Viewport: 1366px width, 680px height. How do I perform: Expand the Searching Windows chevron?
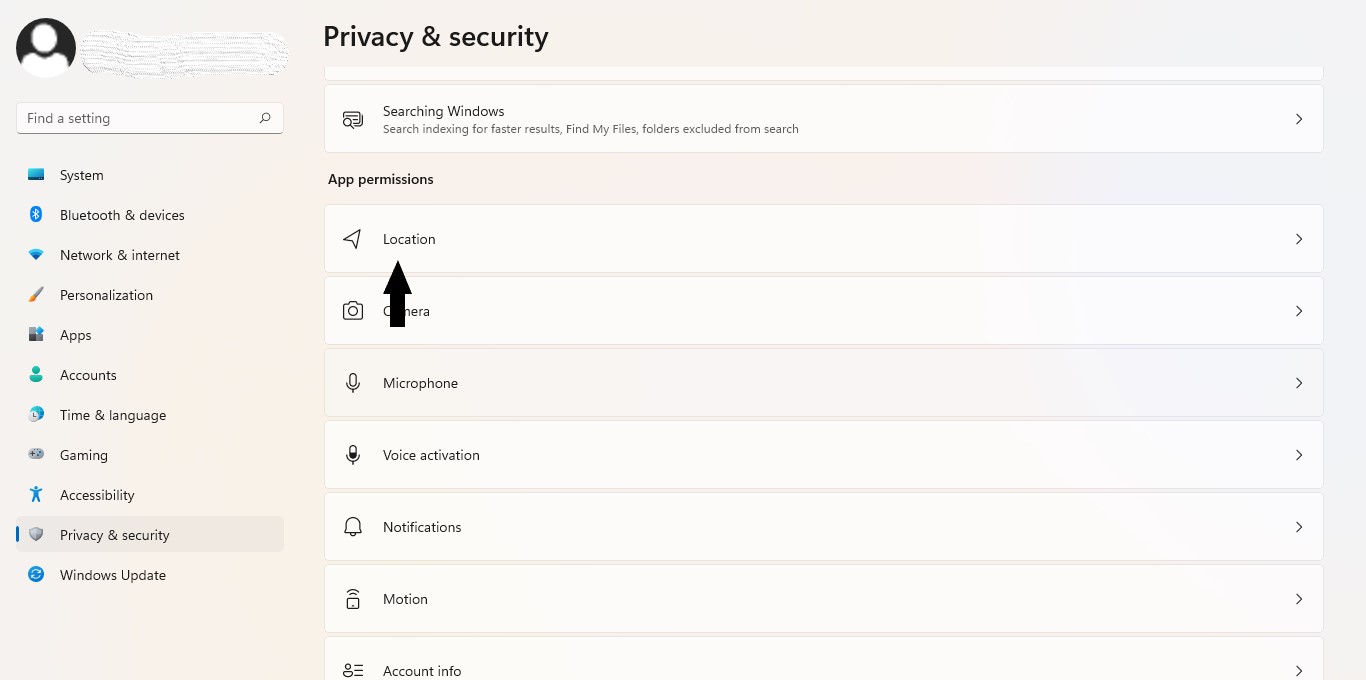[1299, 119]
